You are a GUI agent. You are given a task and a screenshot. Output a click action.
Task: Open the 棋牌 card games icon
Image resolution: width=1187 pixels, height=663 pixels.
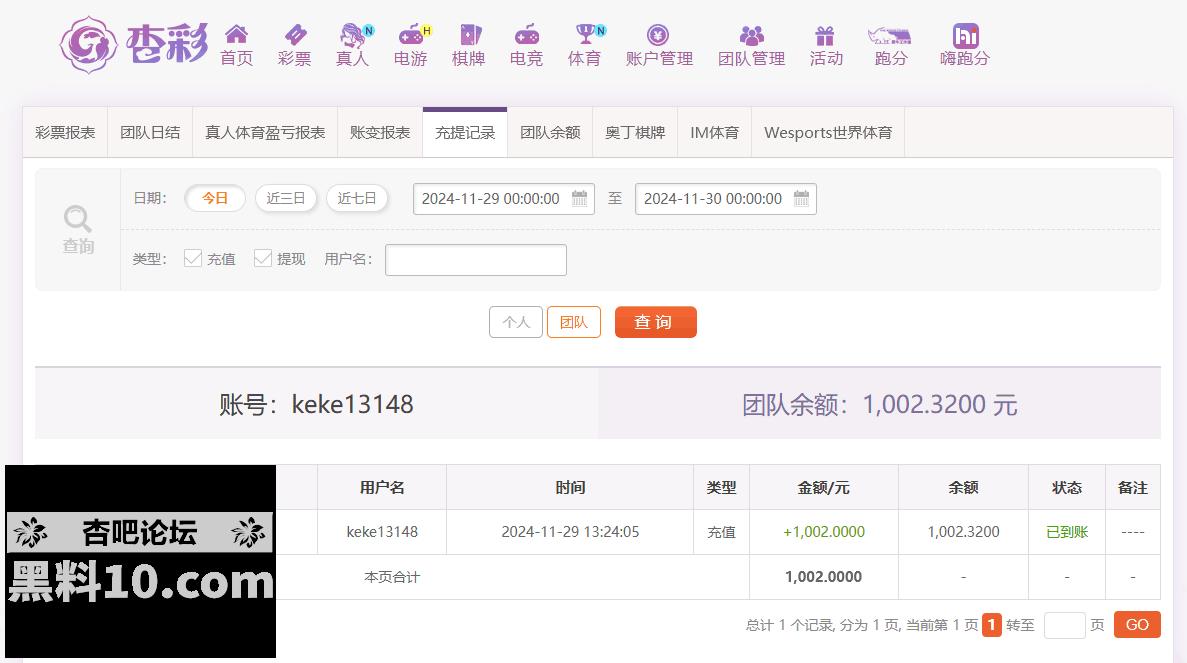[x=468, y=36]
